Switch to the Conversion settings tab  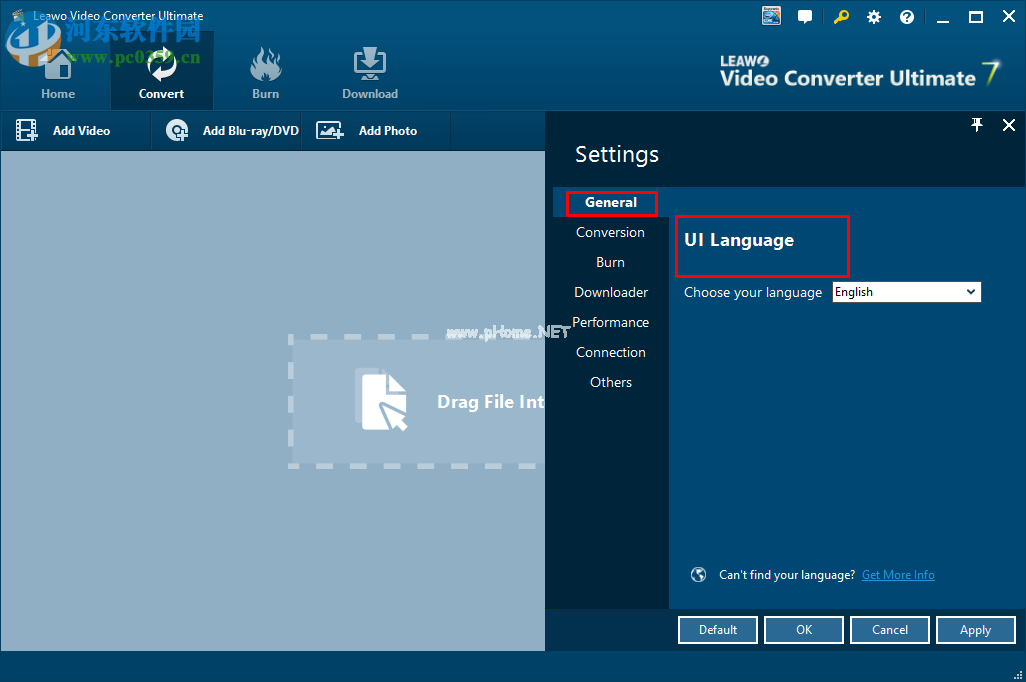point(610,232)
